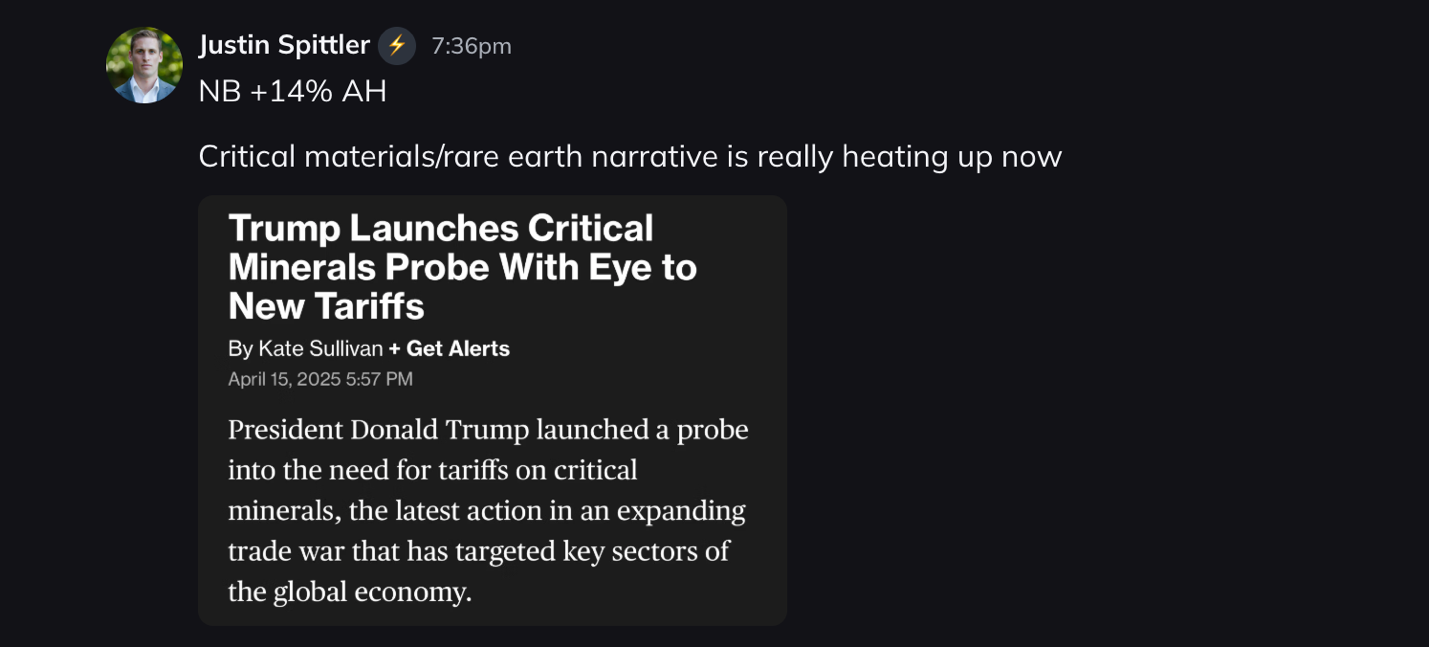The width and height of the screenshot is (1429, 647).
Task: Click the lightning bolt badge icon
Action: [397, 46]
